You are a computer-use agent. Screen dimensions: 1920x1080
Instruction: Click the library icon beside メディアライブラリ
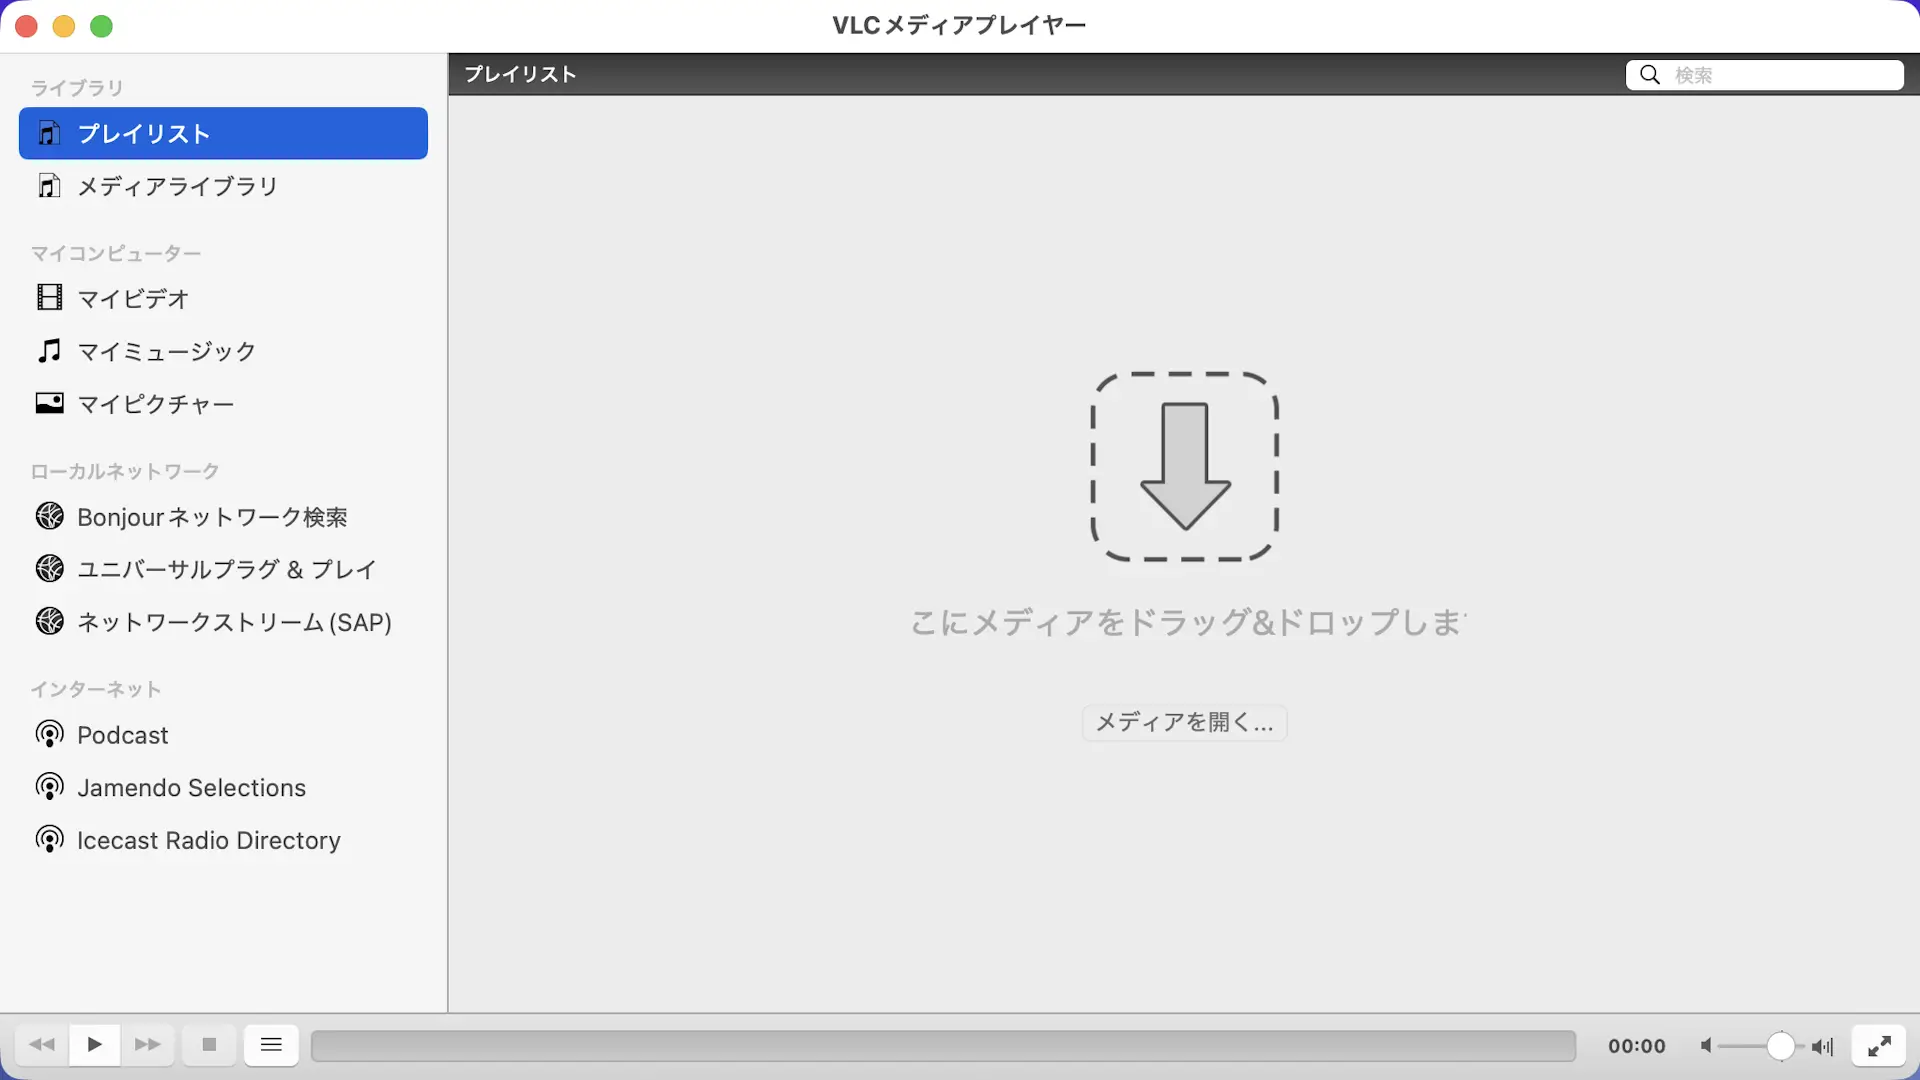(x=49, y=186)
